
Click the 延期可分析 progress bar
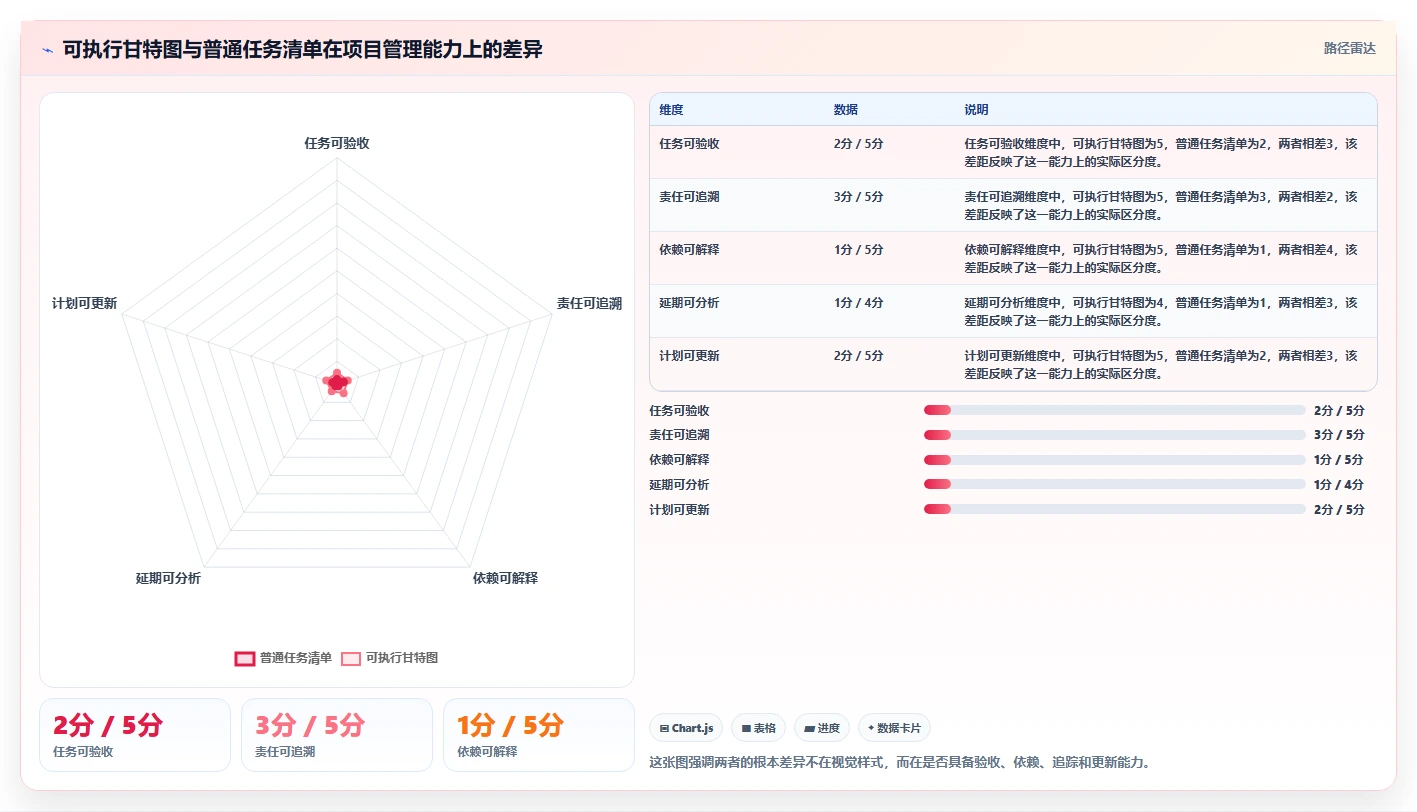point(1115,484)
